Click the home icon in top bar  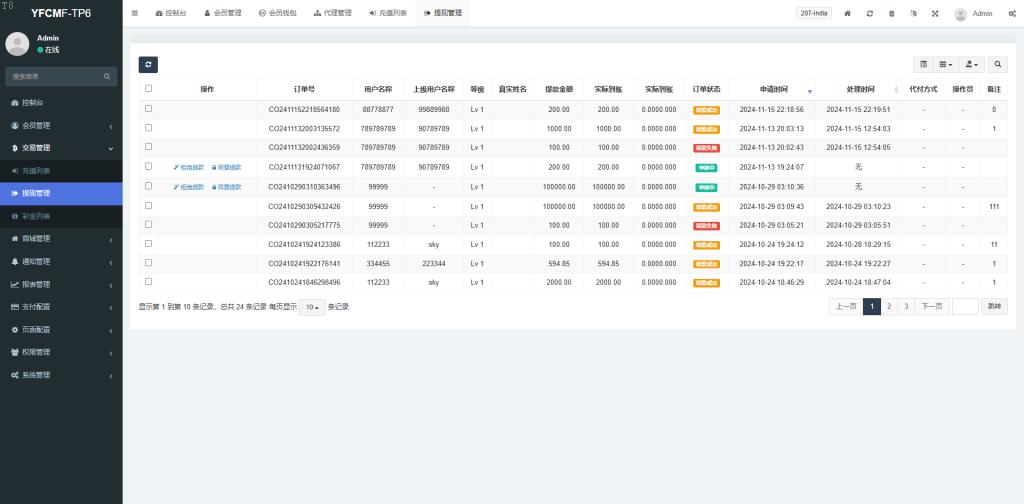coord(847,14)
